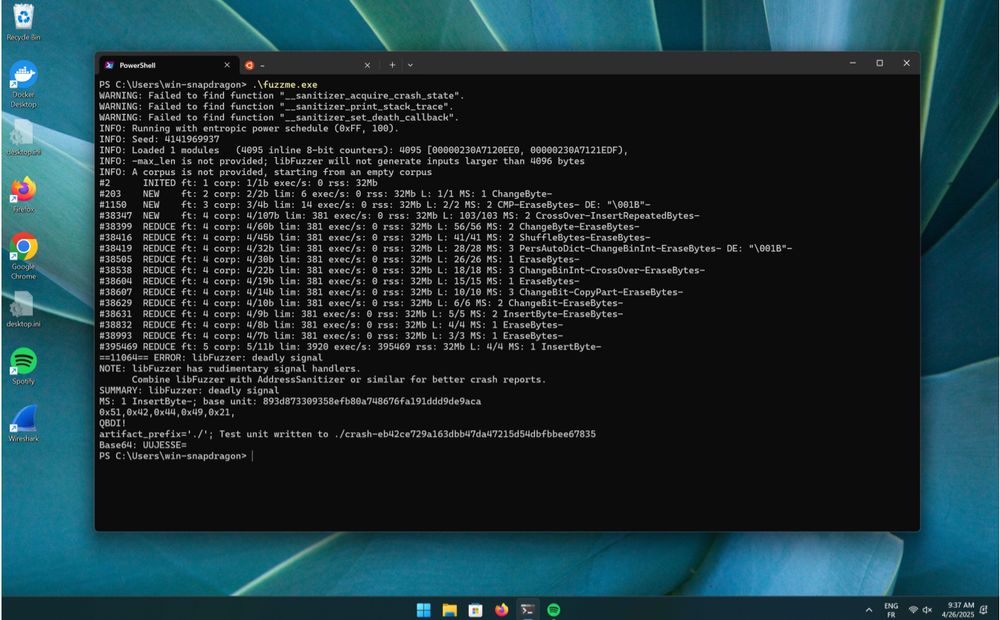The height and width of the screenshot is (620, 1000).
Task: Click the '#38347 NEW' output line
Action: tap(399, 216)
